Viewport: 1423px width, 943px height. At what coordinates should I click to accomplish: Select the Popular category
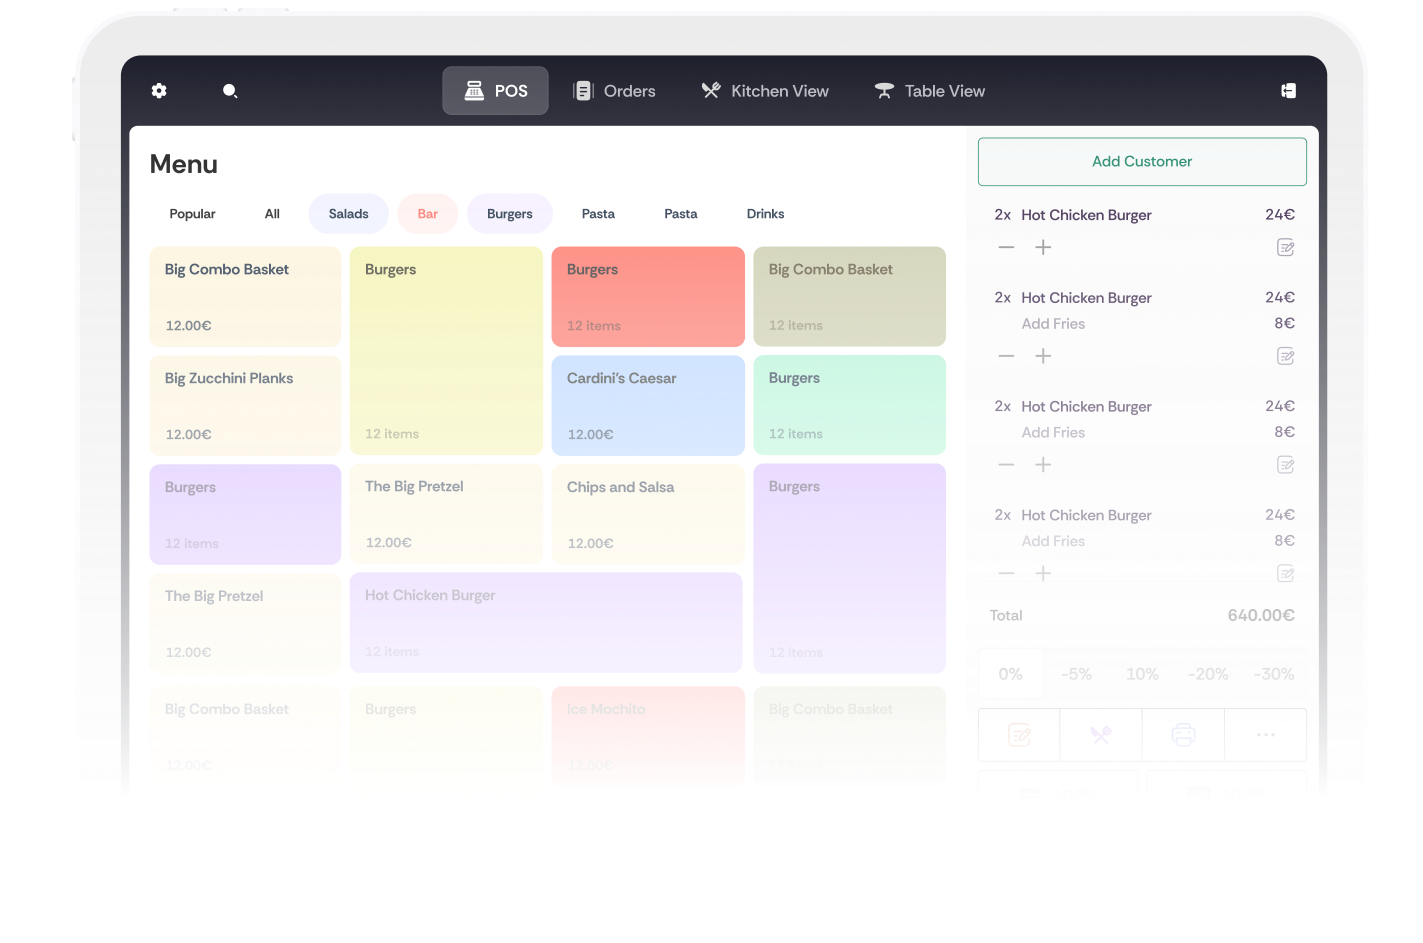click(x=192, y=214)
